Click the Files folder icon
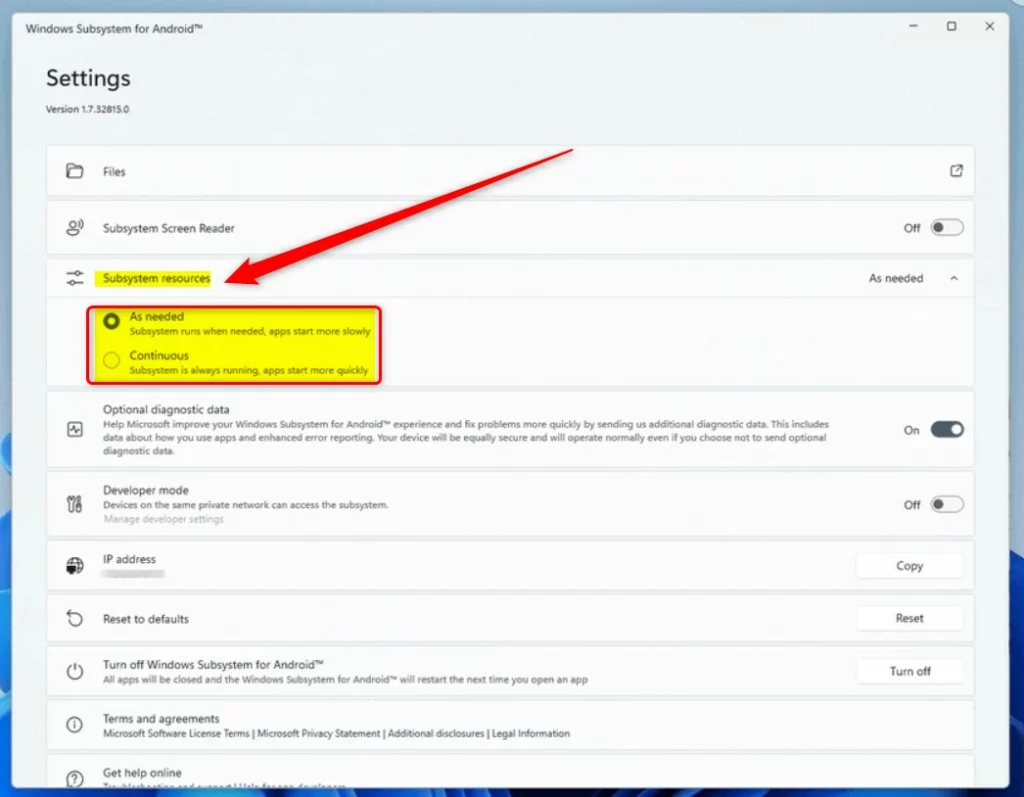 [x=75, y=171]
